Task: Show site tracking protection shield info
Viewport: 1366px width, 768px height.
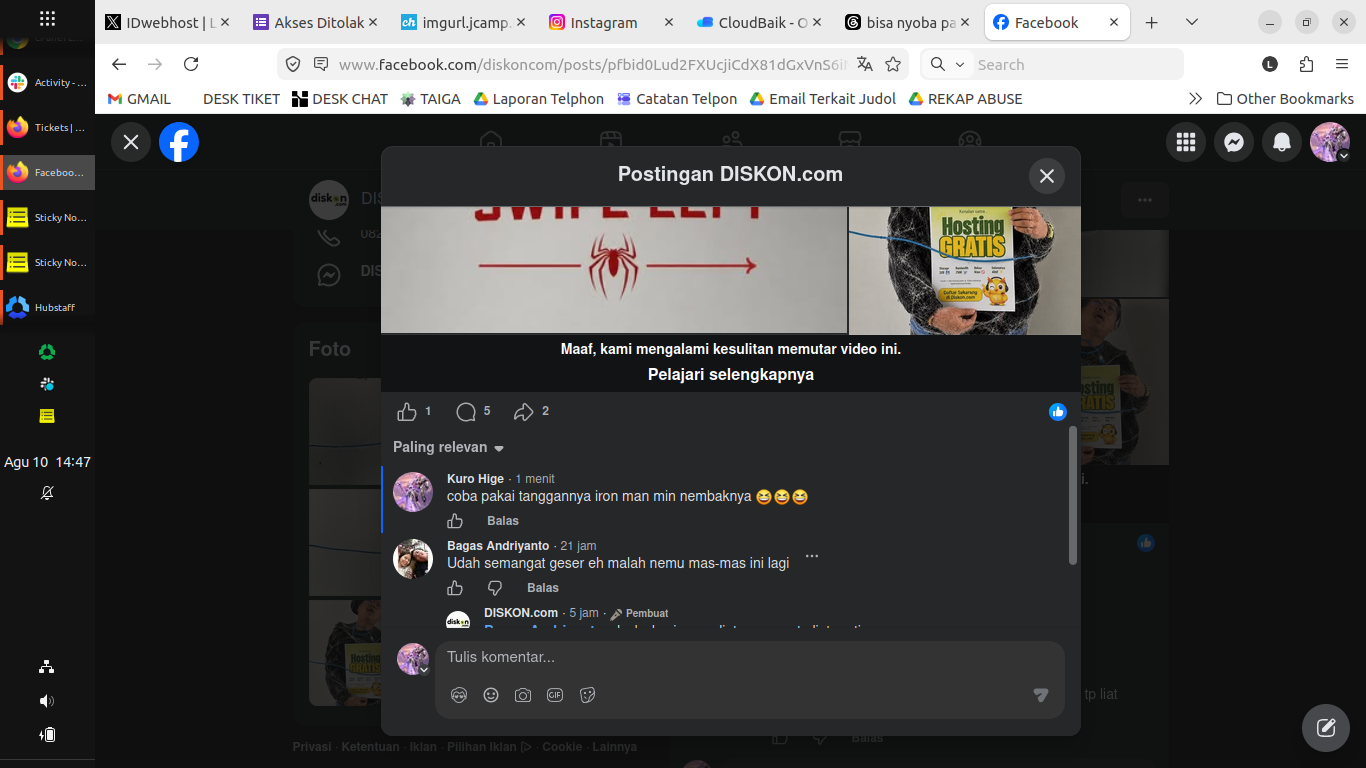Action: [293, 64]
